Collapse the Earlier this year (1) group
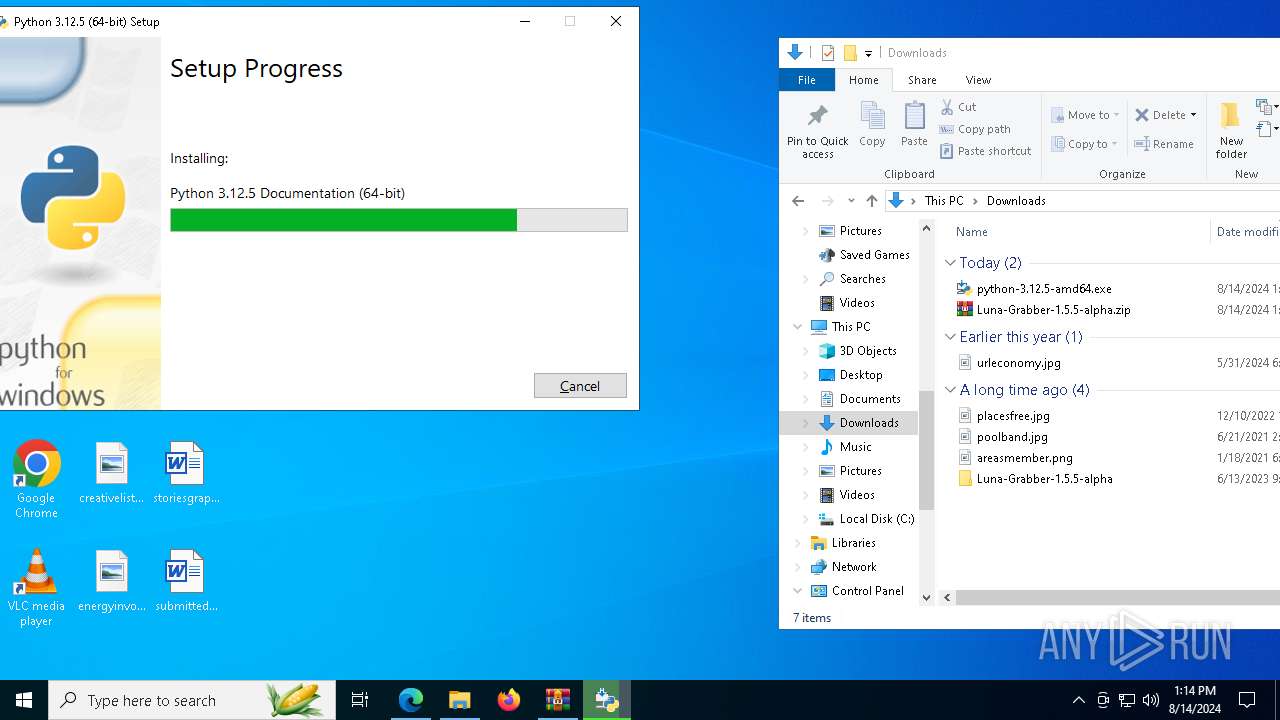The width and height of the screenshot is (1280, 720). point(950,337)
